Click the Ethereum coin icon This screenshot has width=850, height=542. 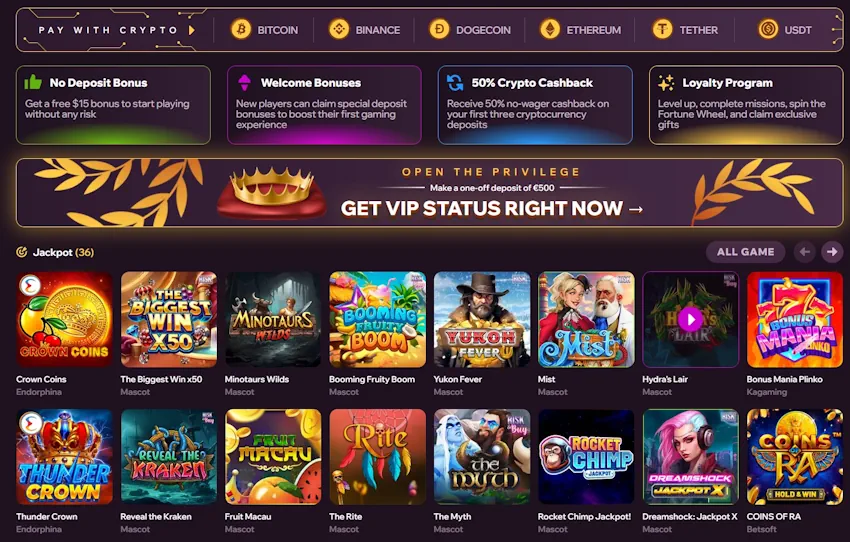tap(550, 30)
